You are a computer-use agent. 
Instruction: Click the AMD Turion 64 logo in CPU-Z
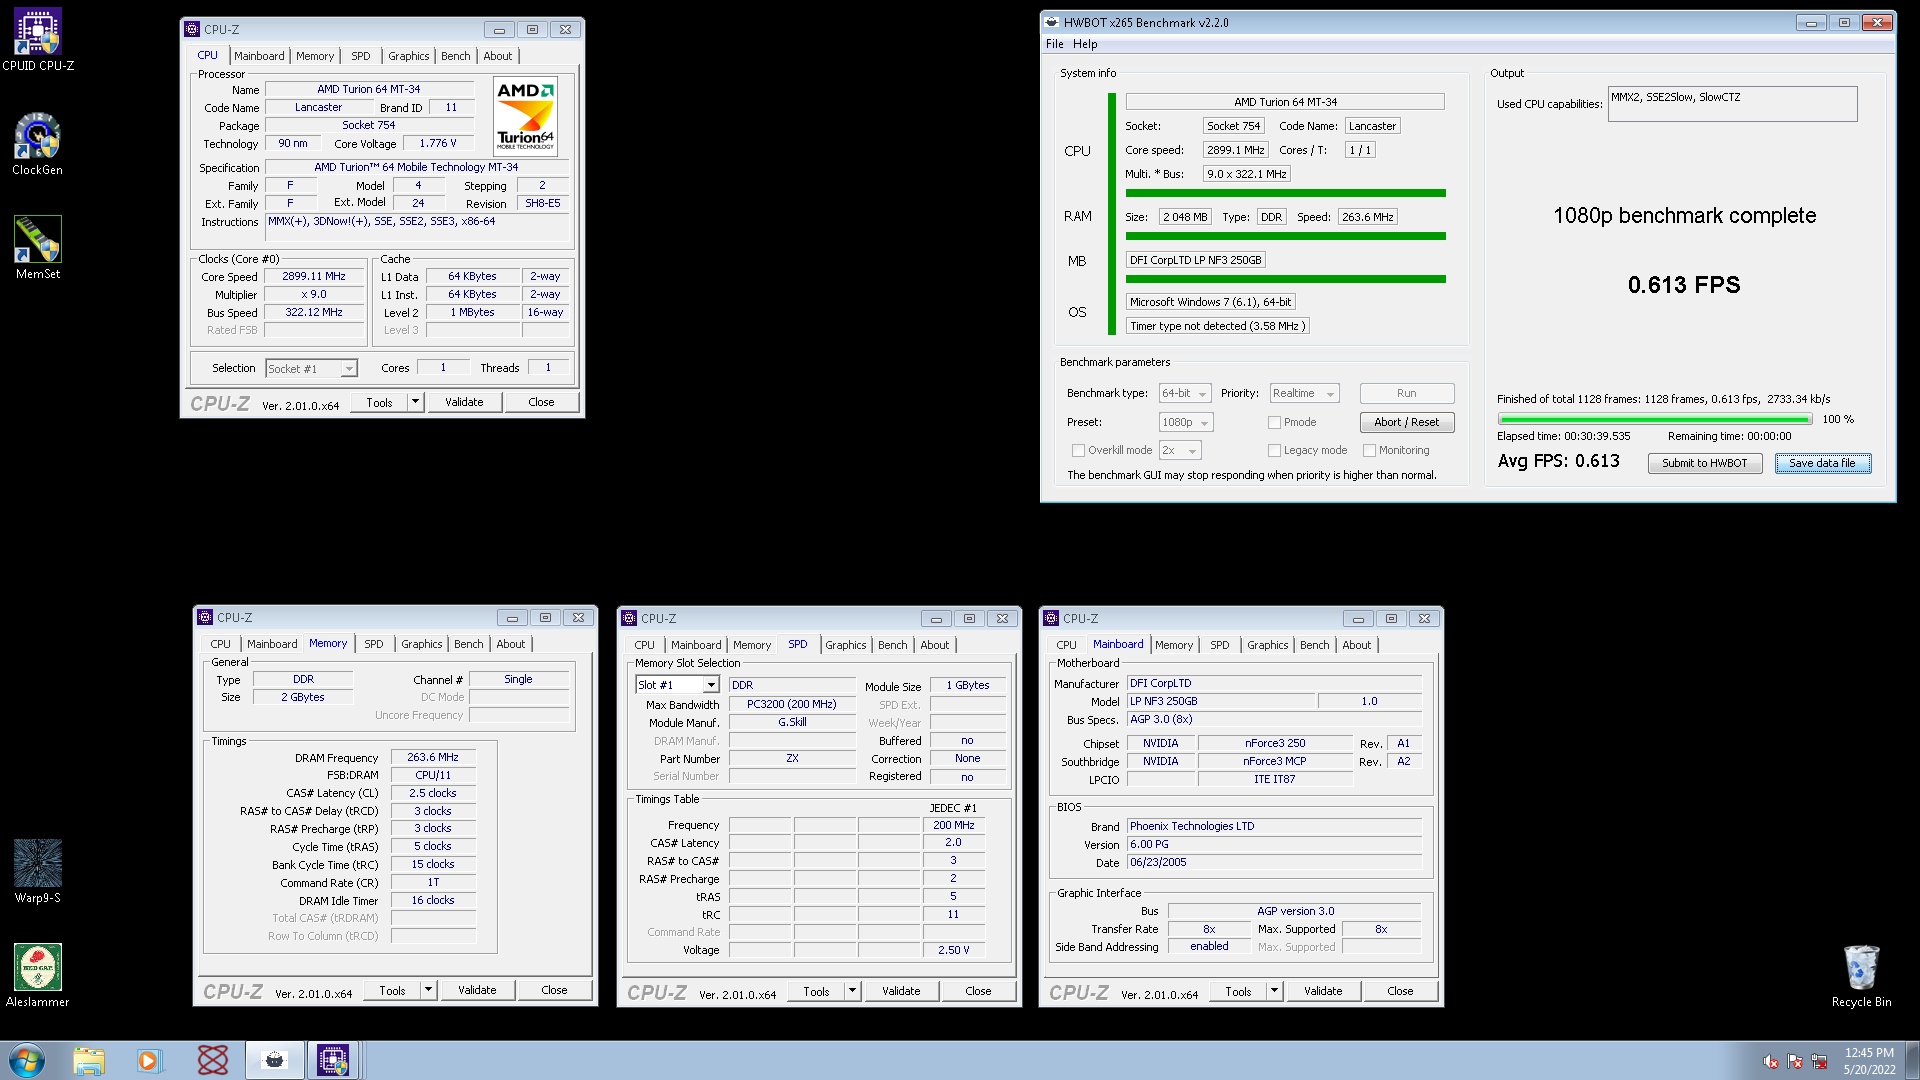[x=526, y=116]
